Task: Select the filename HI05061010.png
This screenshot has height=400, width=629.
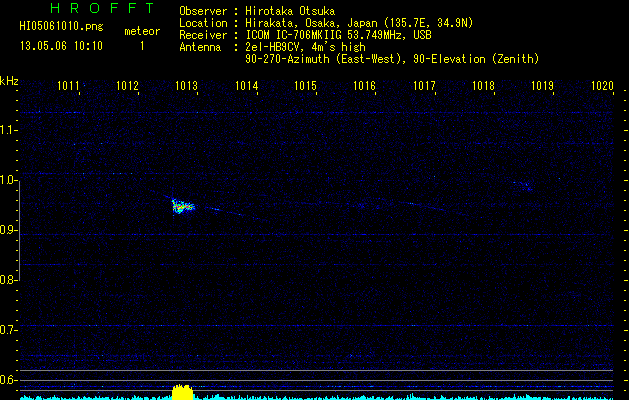Action: 61,26
